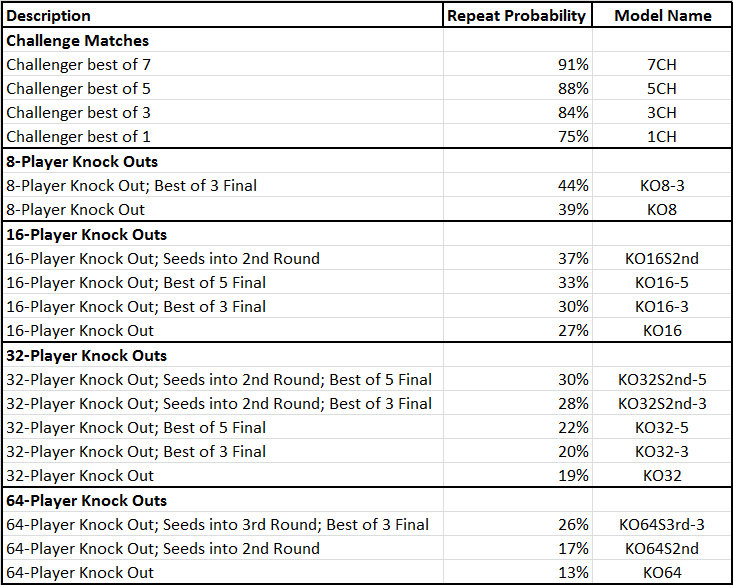This screenshot has width=733, height=585.
Task: Select the 7CH model name cell
Action: [x=662, y=64]
